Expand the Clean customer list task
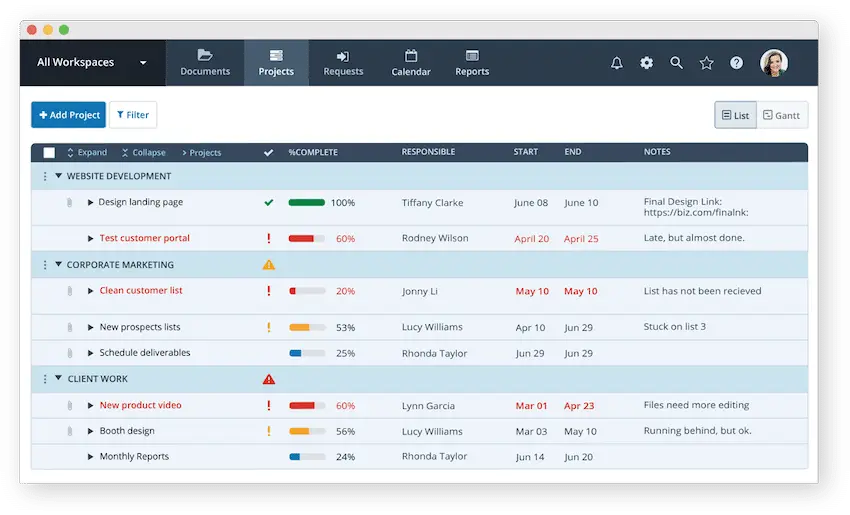Image resolution: width=850 pixels, height=515 pixels. pos(91,291)
